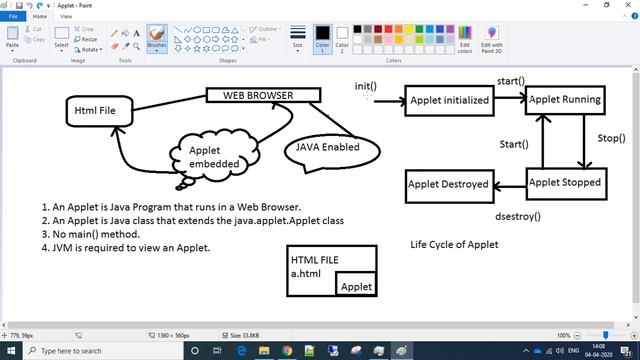Click the Cut button
Viewport: 640px width, 360px height.
click(x=33, y=29)
